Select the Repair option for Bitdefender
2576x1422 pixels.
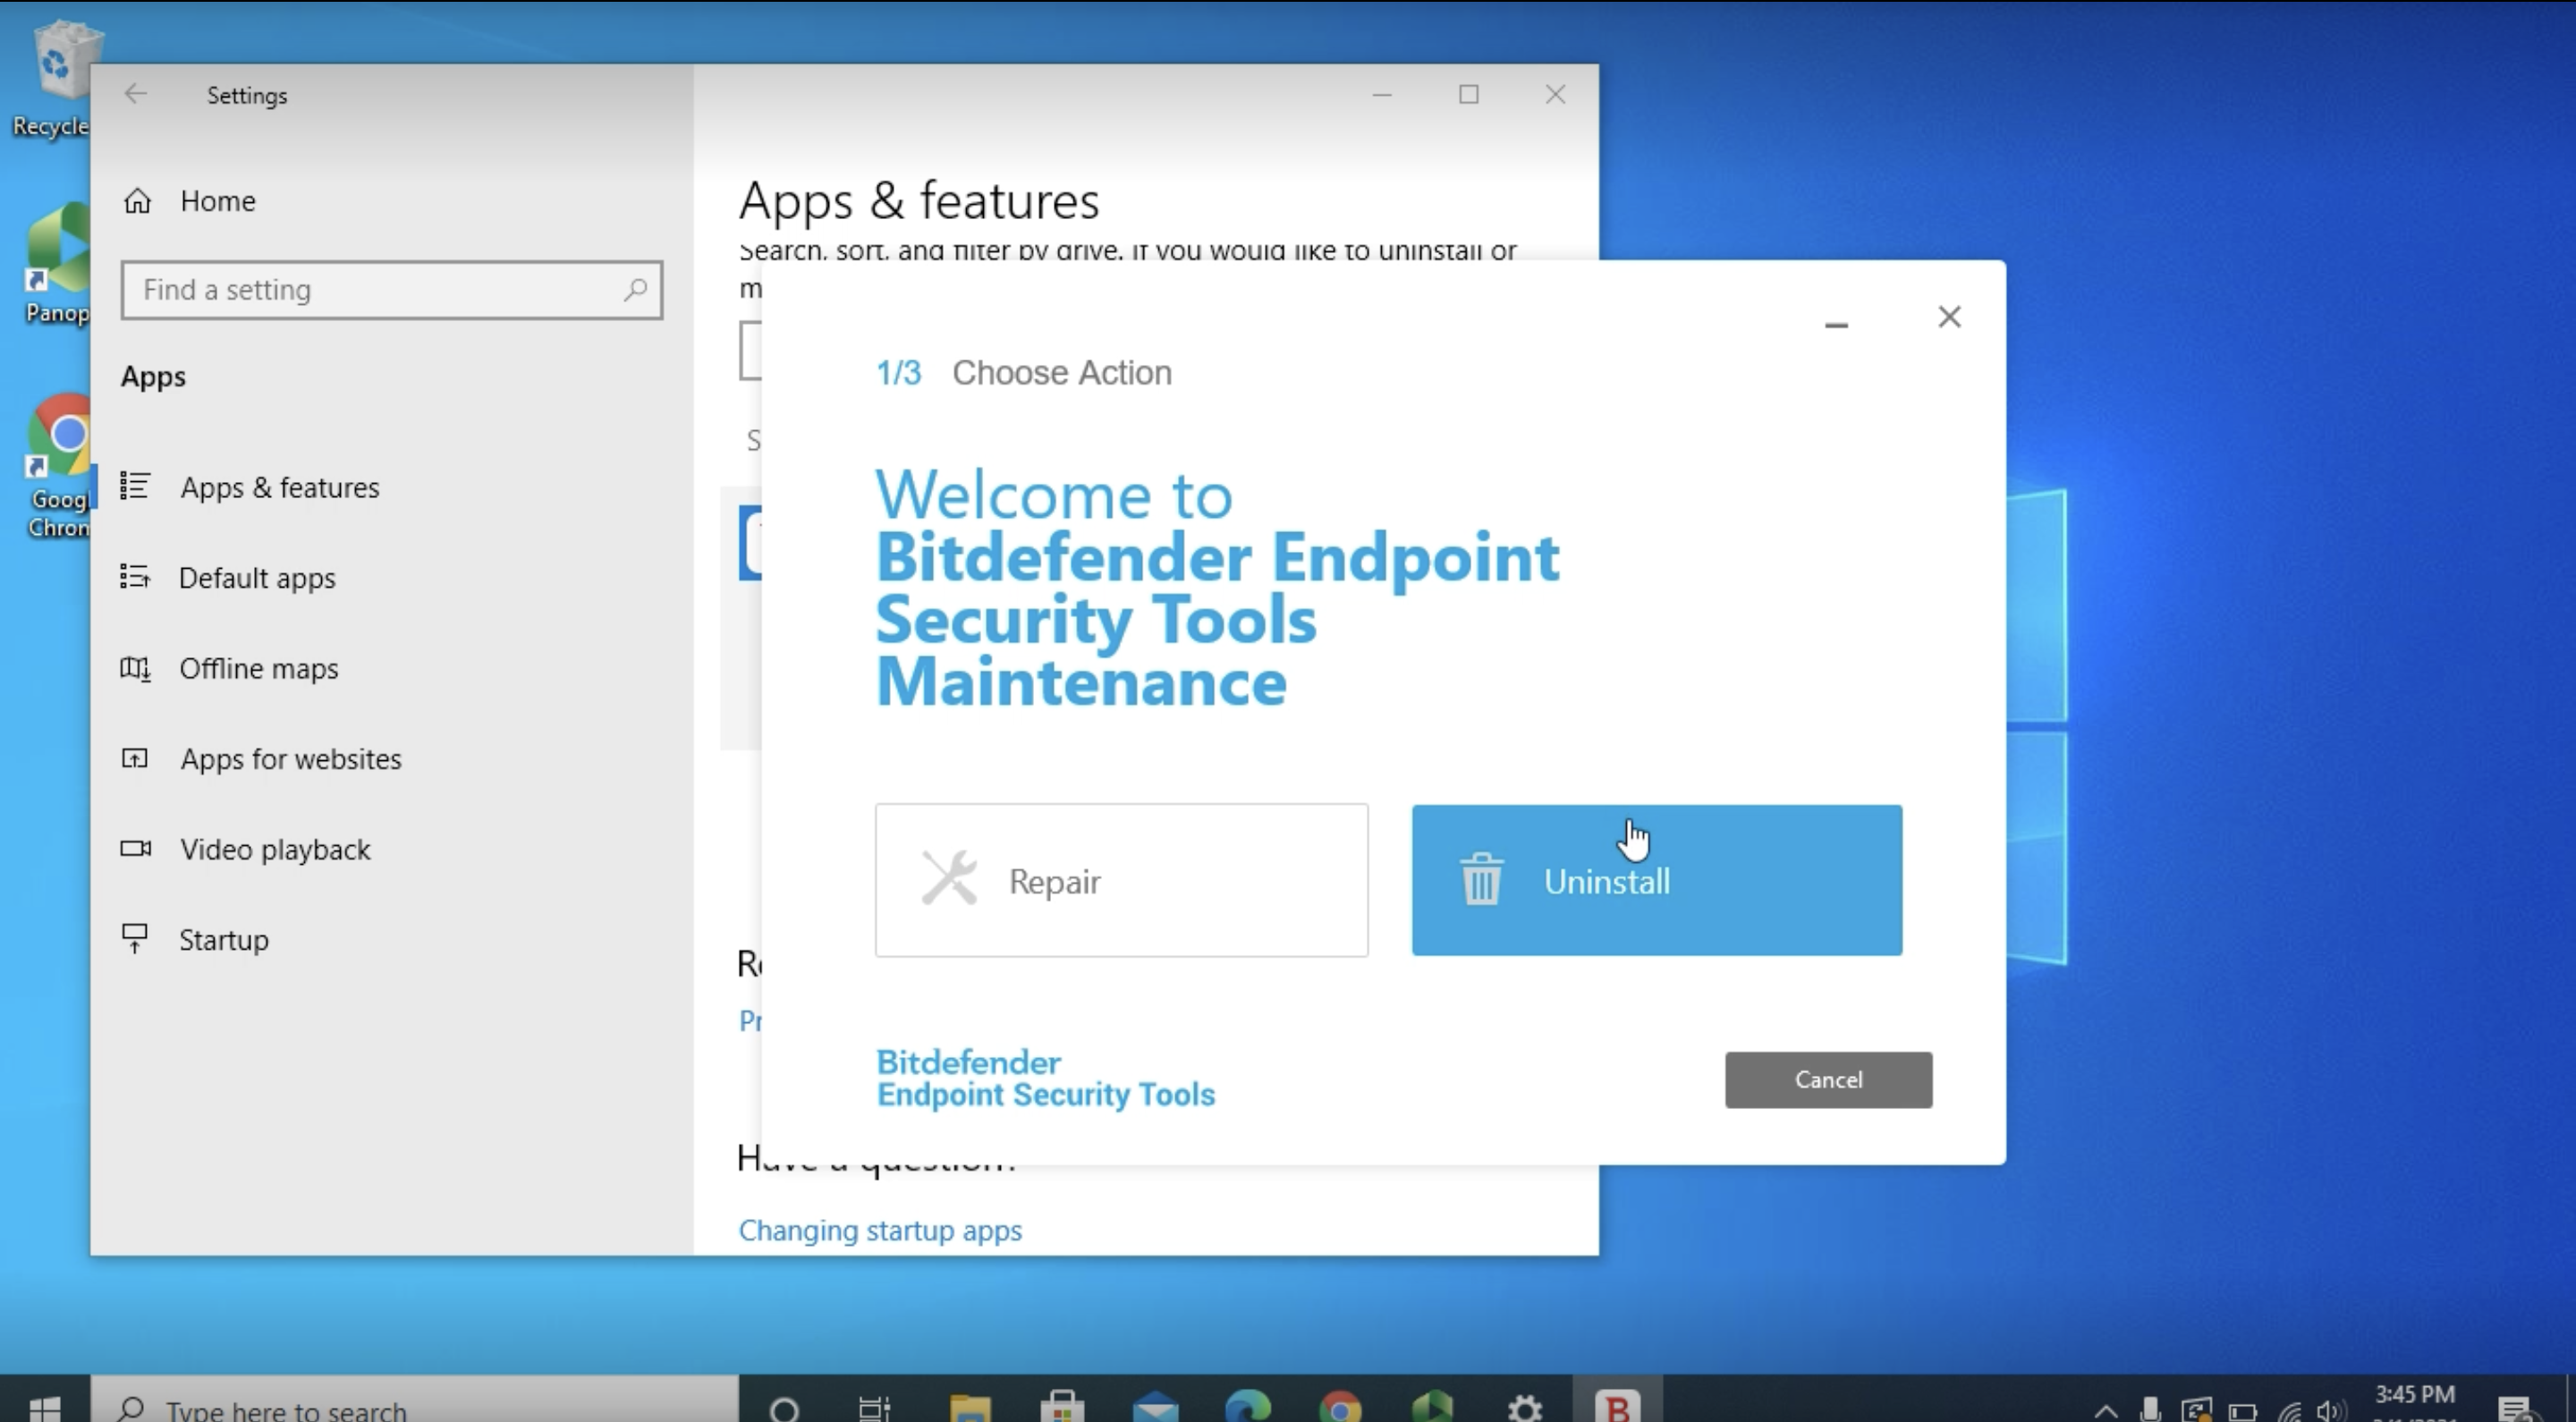coord(1123,879)
